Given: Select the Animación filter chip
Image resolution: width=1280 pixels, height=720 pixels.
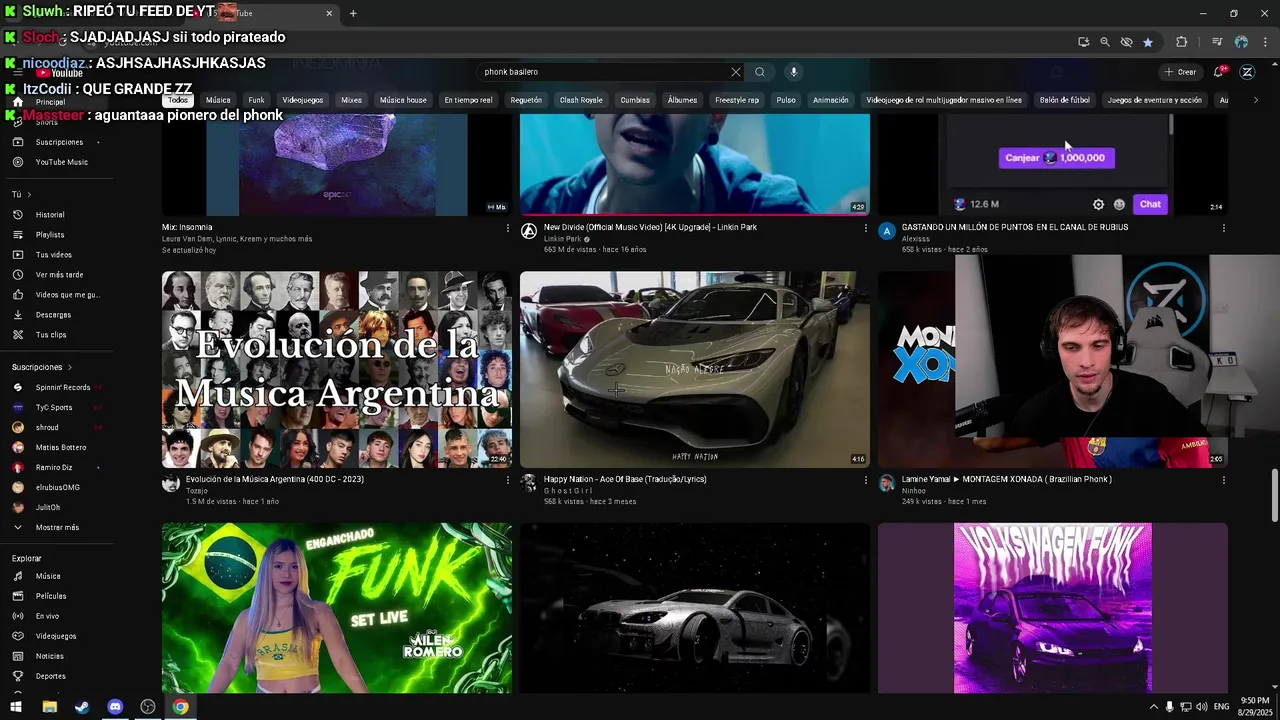Looking at the screenshot, I should (x=831, y=100).
